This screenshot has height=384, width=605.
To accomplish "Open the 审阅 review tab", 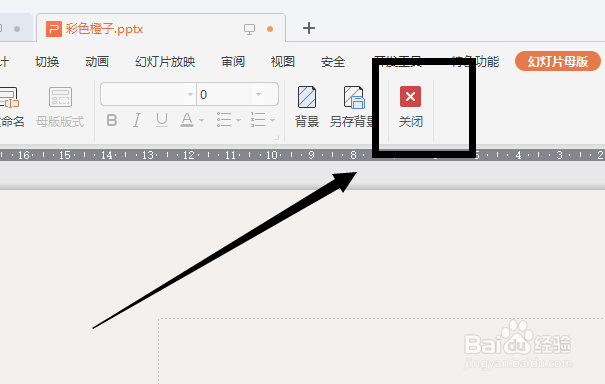I will 233,62.
